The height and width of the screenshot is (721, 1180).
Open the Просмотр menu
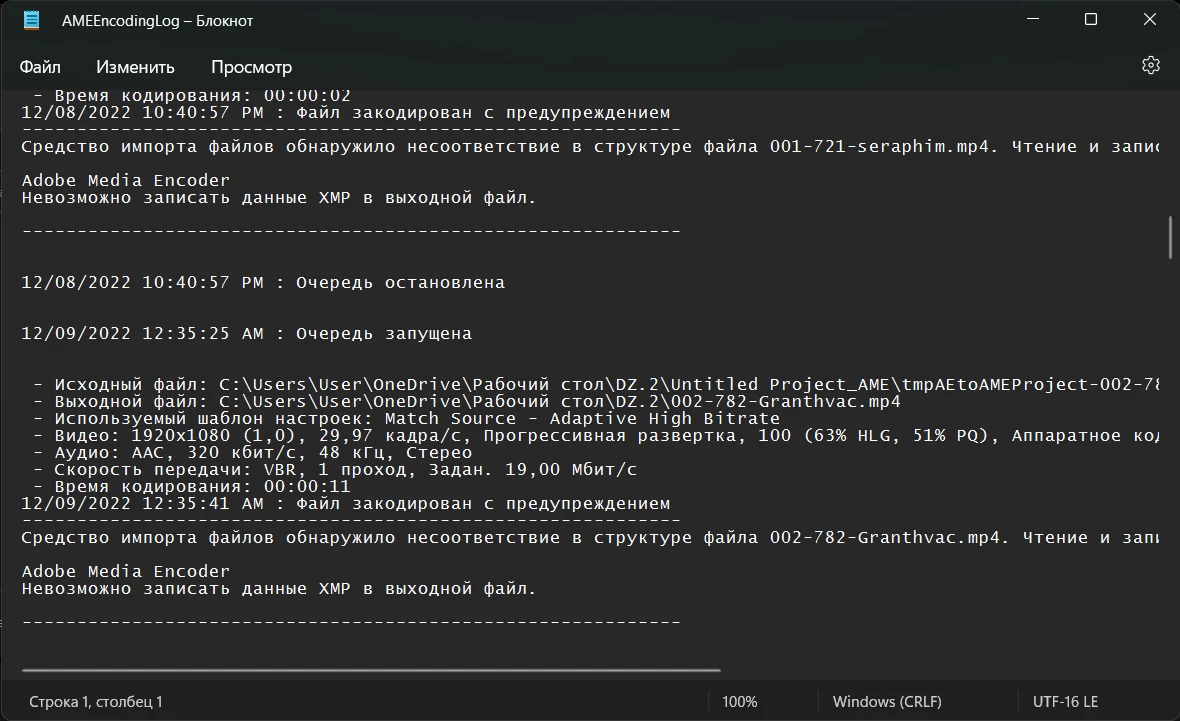[x=251, y=67]
